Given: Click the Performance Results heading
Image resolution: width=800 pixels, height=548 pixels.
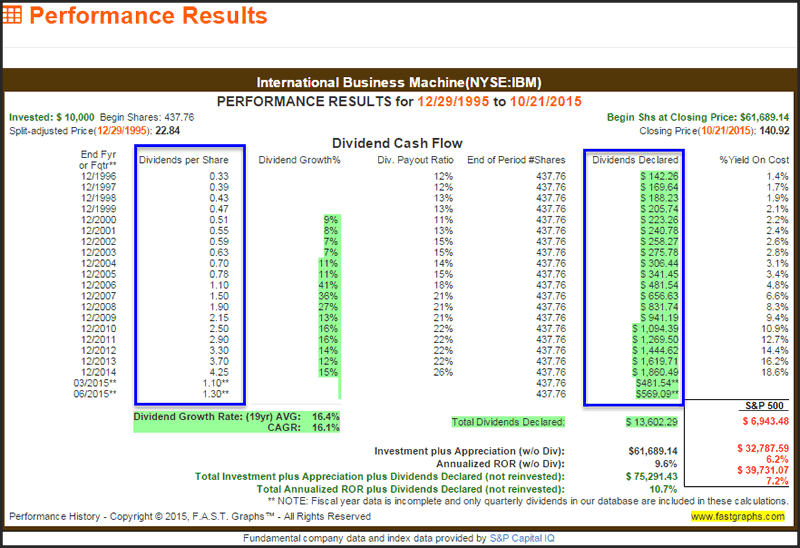Looking at the screenshot, I should (148, 15).
